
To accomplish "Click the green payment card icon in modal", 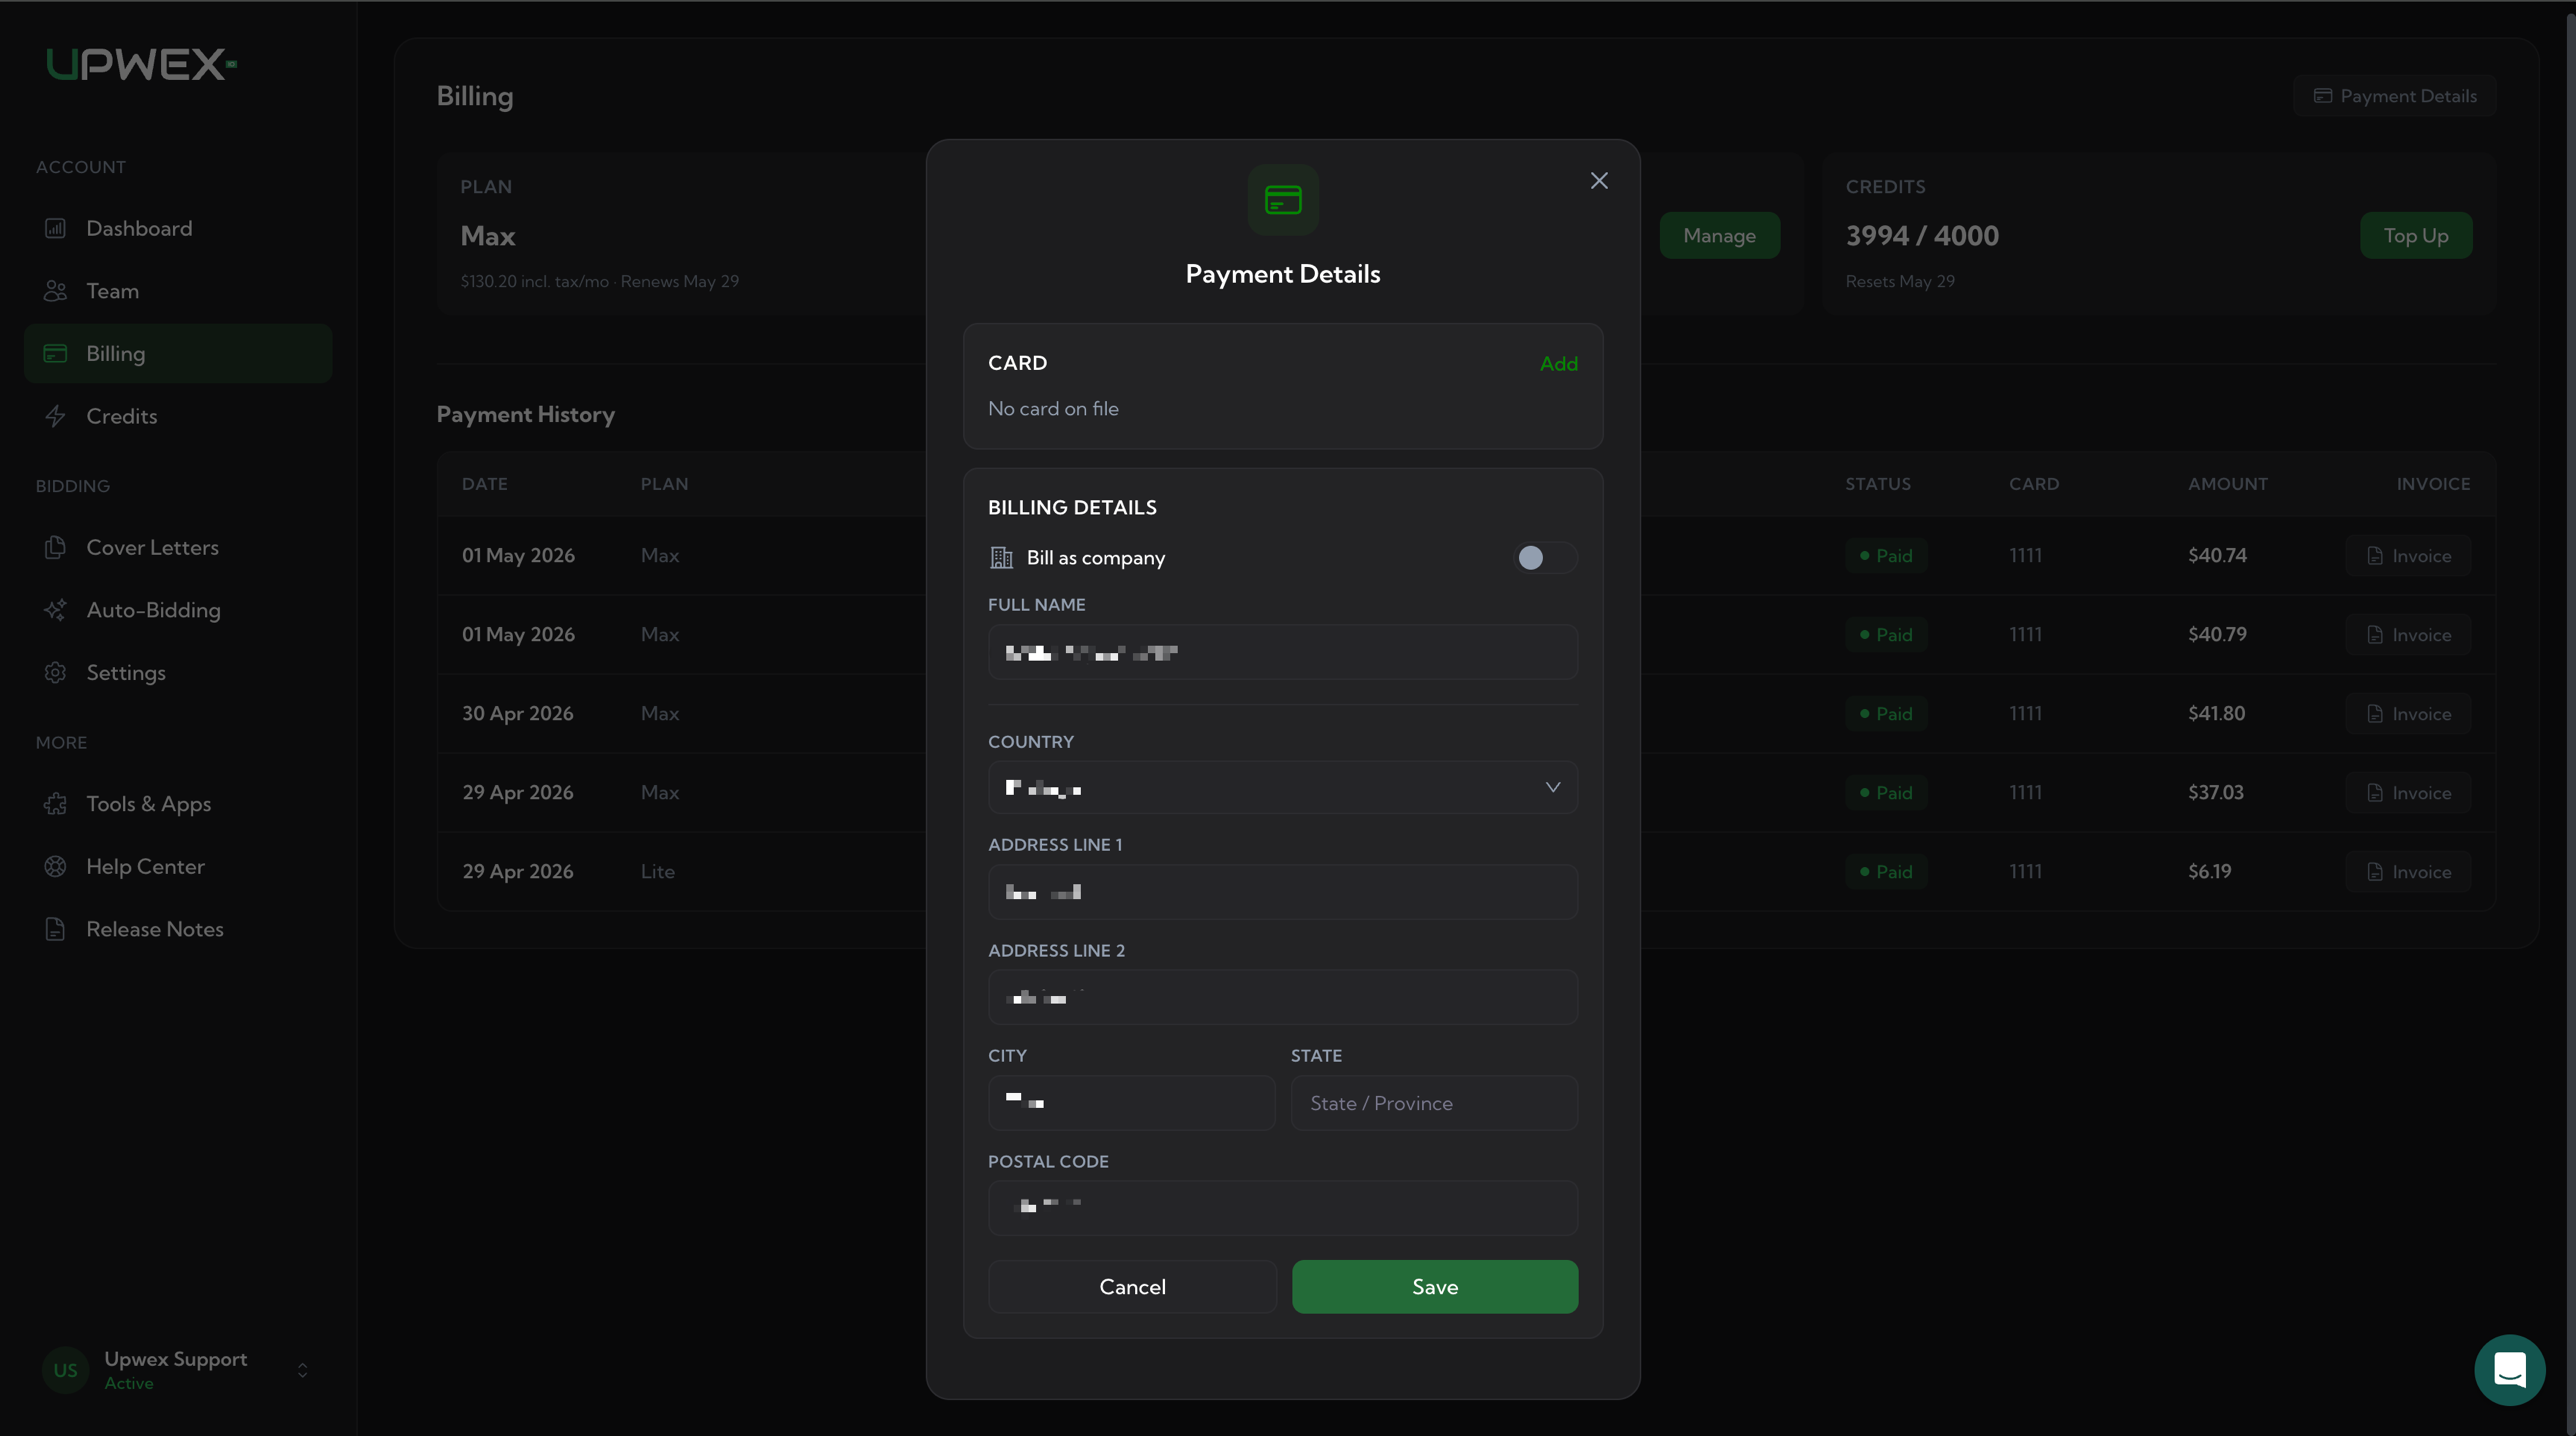I will [1283, 200].
